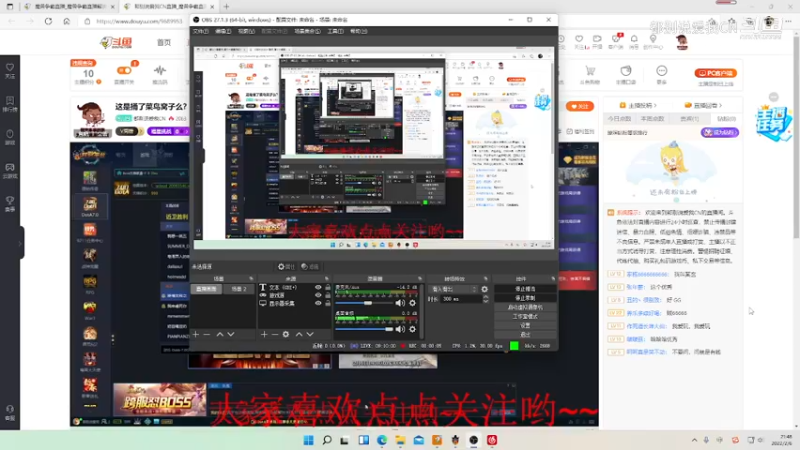Pop out the sources dock
This screenshot has width=800, height=450.
pos(327,279)
